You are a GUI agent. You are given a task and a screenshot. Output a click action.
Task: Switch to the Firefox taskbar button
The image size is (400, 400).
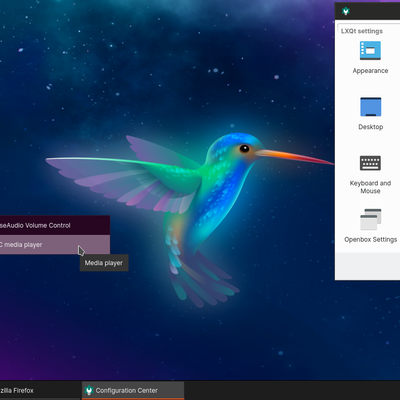pos(40,390)
